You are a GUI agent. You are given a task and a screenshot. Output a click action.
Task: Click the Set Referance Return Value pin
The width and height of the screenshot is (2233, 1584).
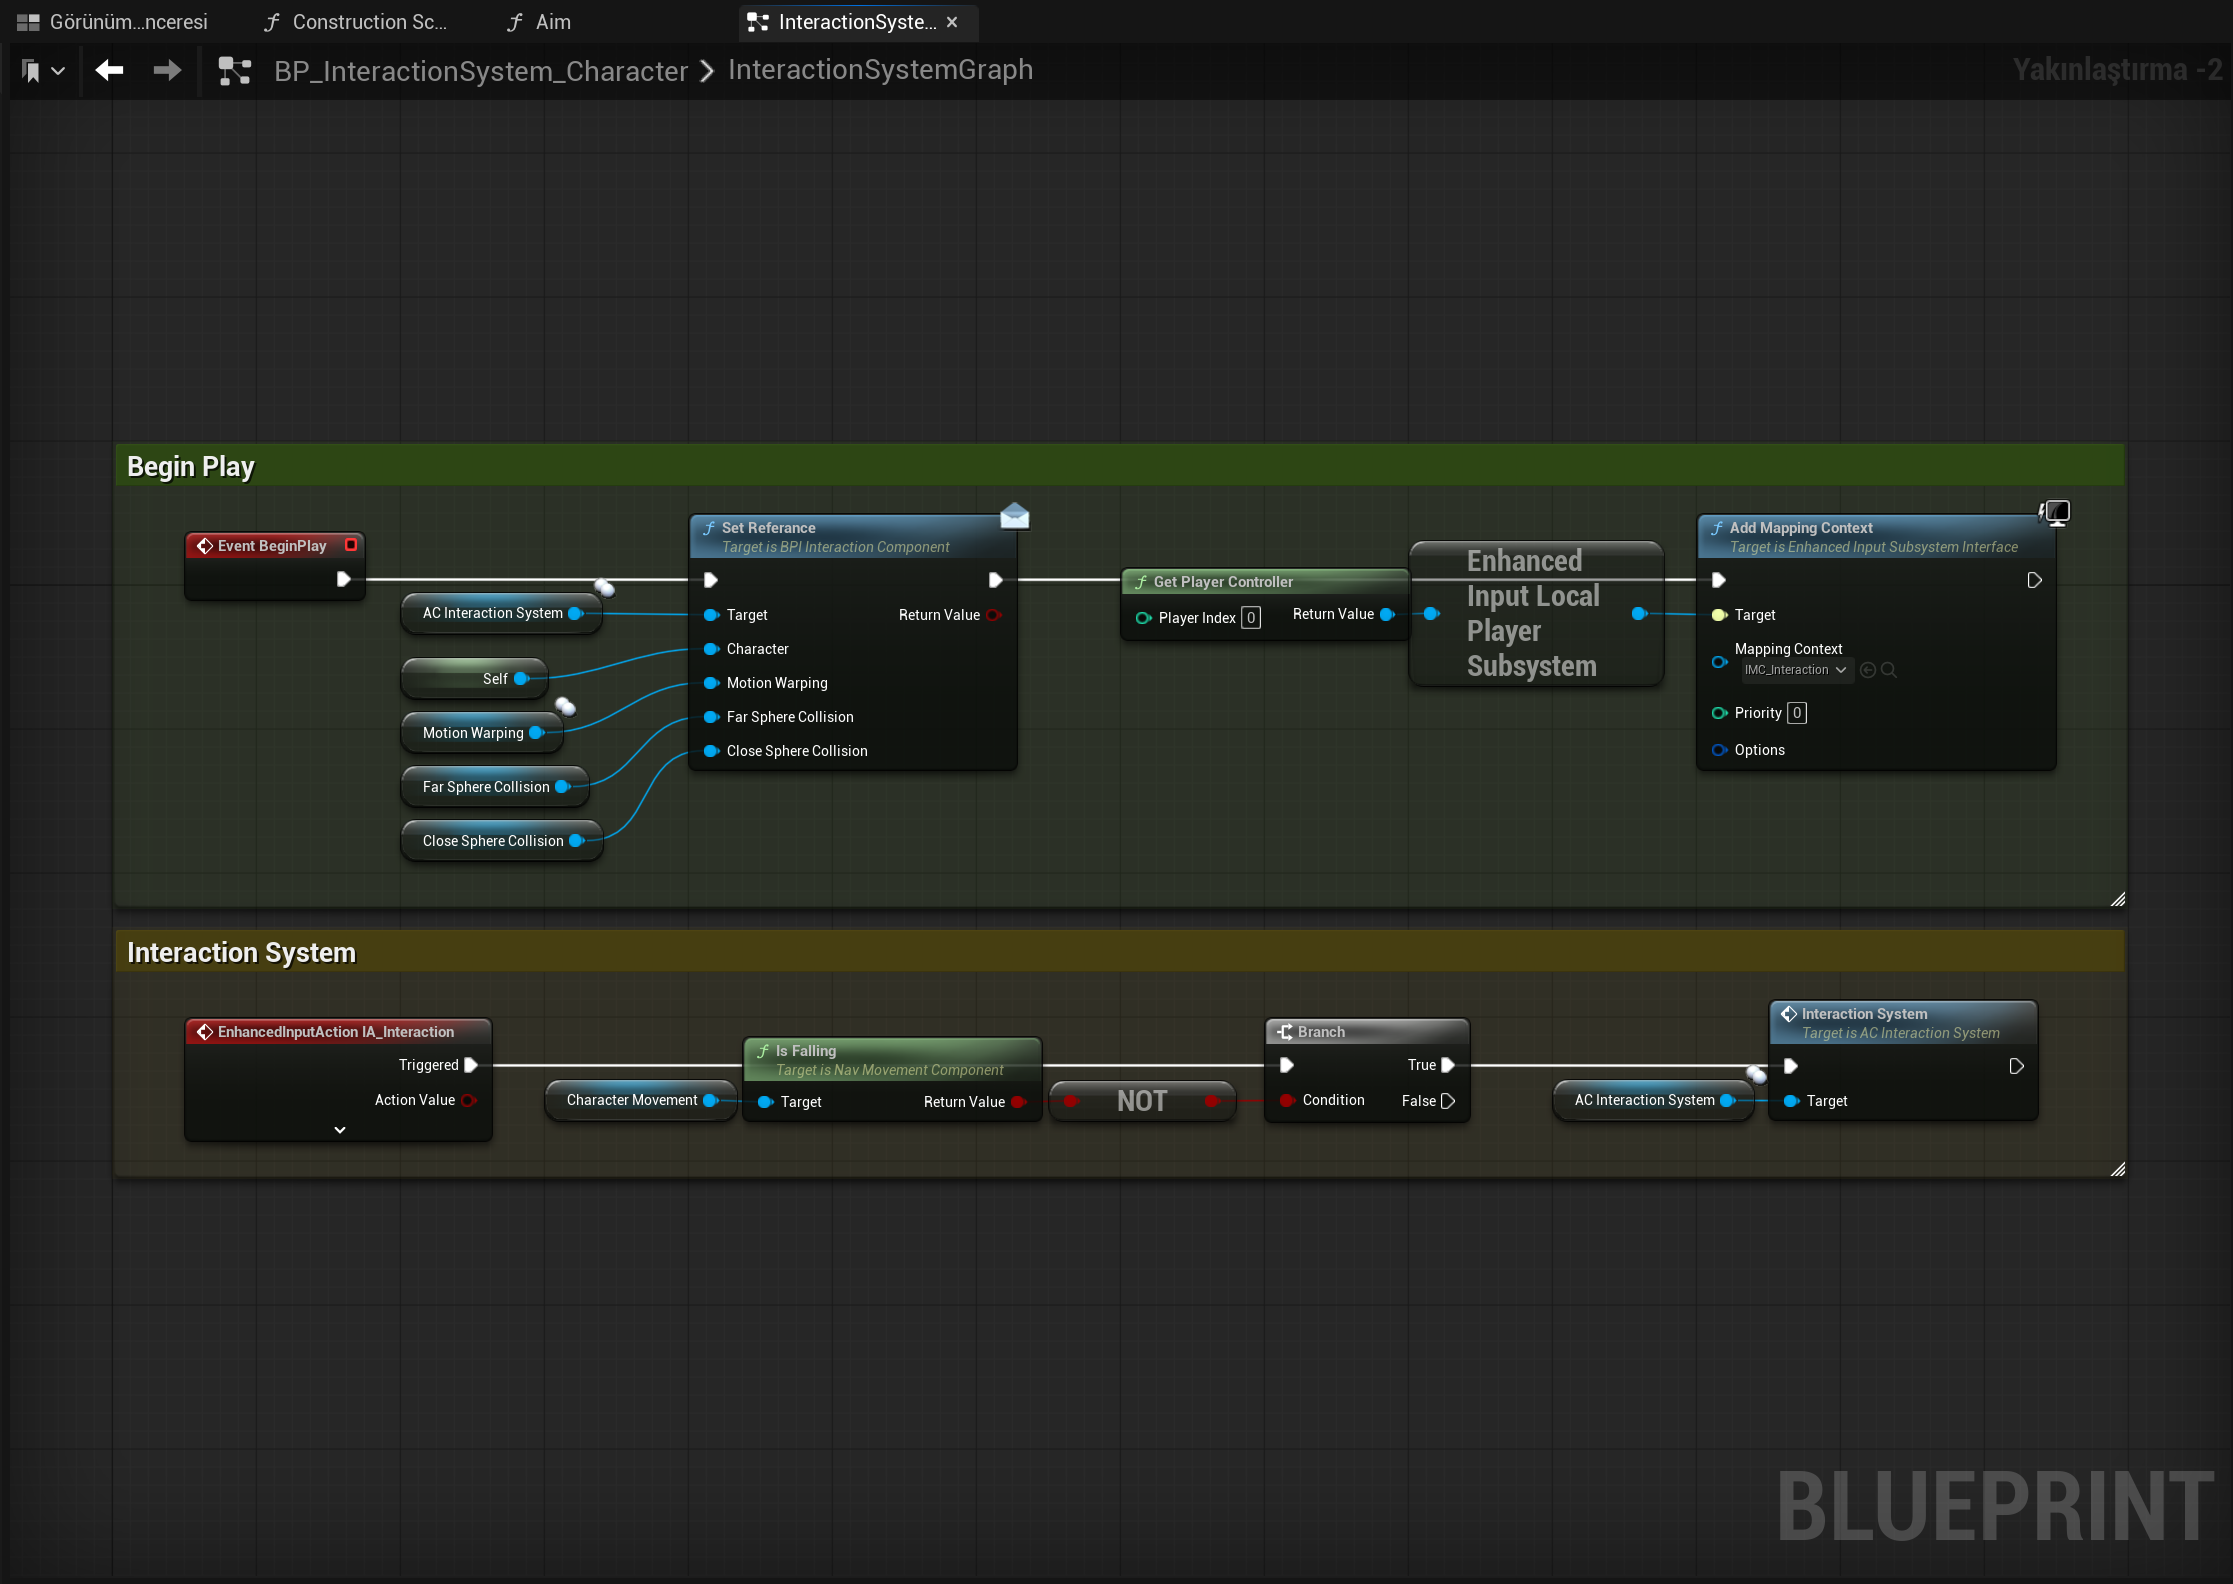tap(994, 615)
